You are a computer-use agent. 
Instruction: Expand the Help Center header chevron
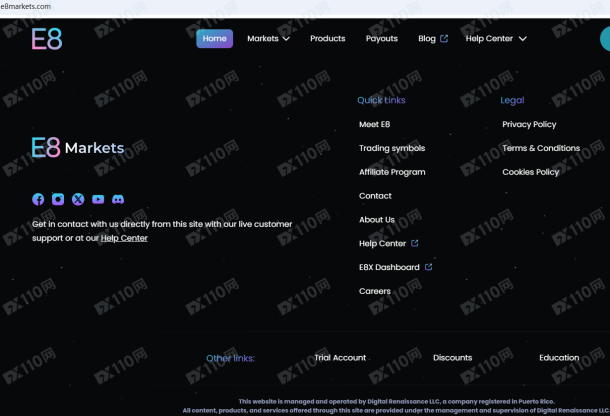tap(523, 39)
